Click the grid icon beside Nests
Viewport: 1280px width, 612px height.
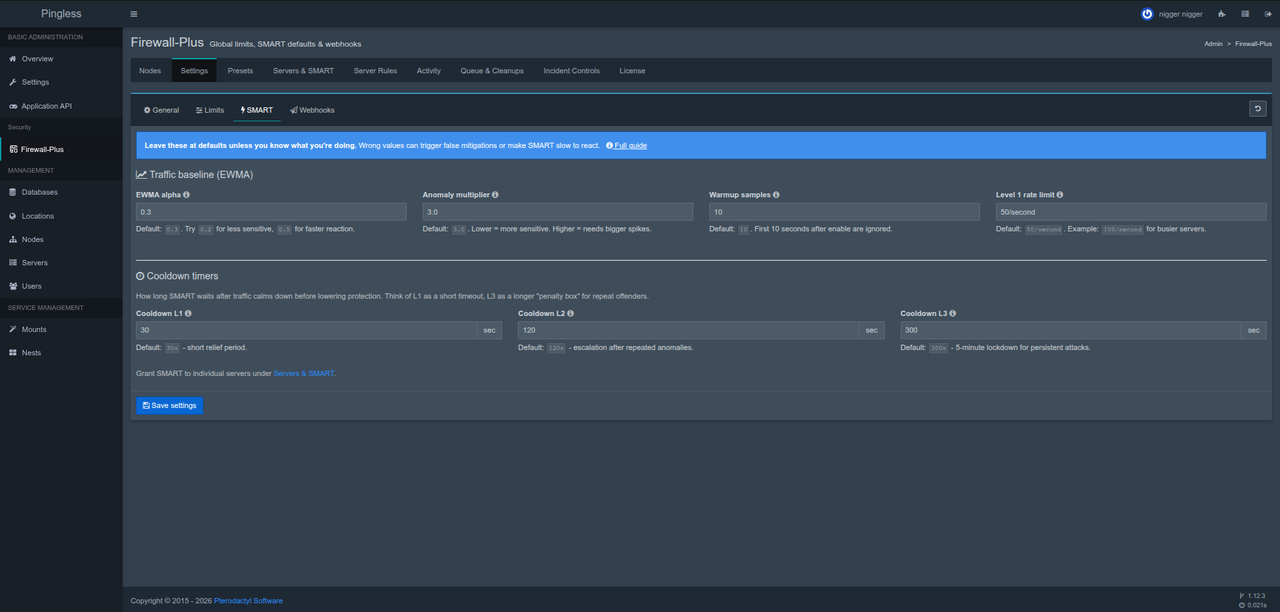[13, 352]
